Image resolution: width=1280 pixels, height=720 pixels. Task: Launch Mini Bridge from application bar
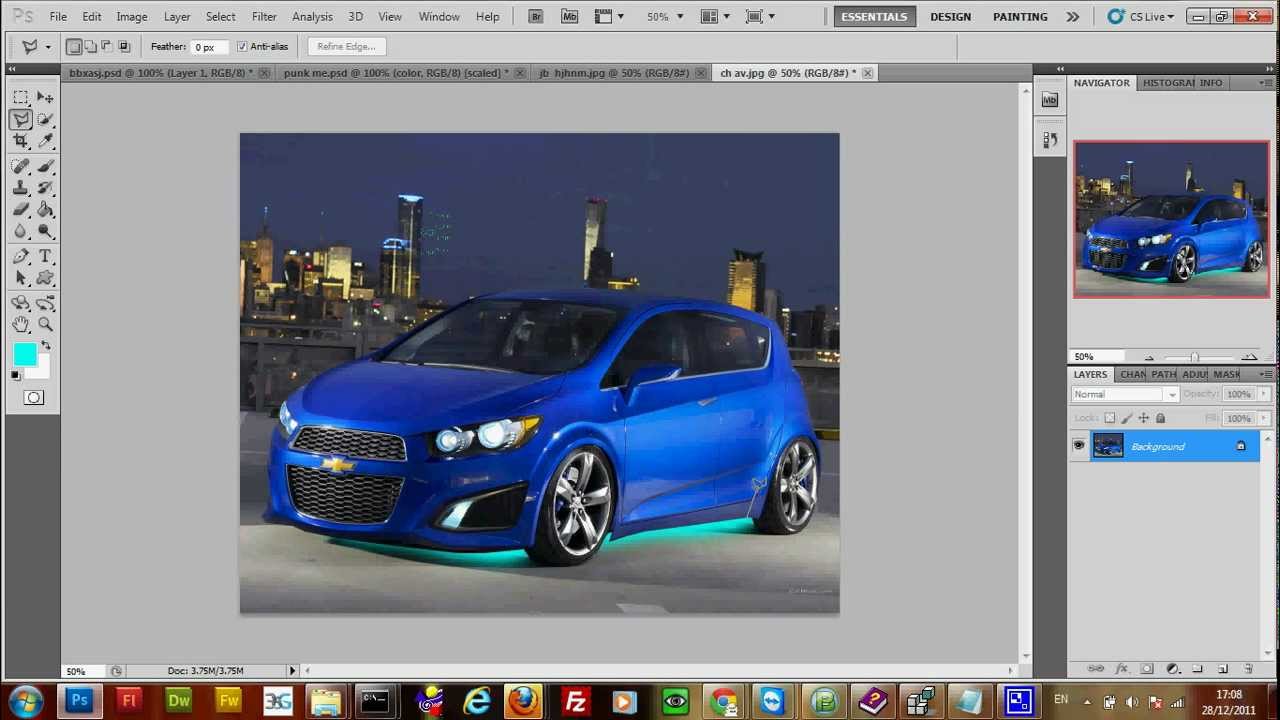[569, 16]
